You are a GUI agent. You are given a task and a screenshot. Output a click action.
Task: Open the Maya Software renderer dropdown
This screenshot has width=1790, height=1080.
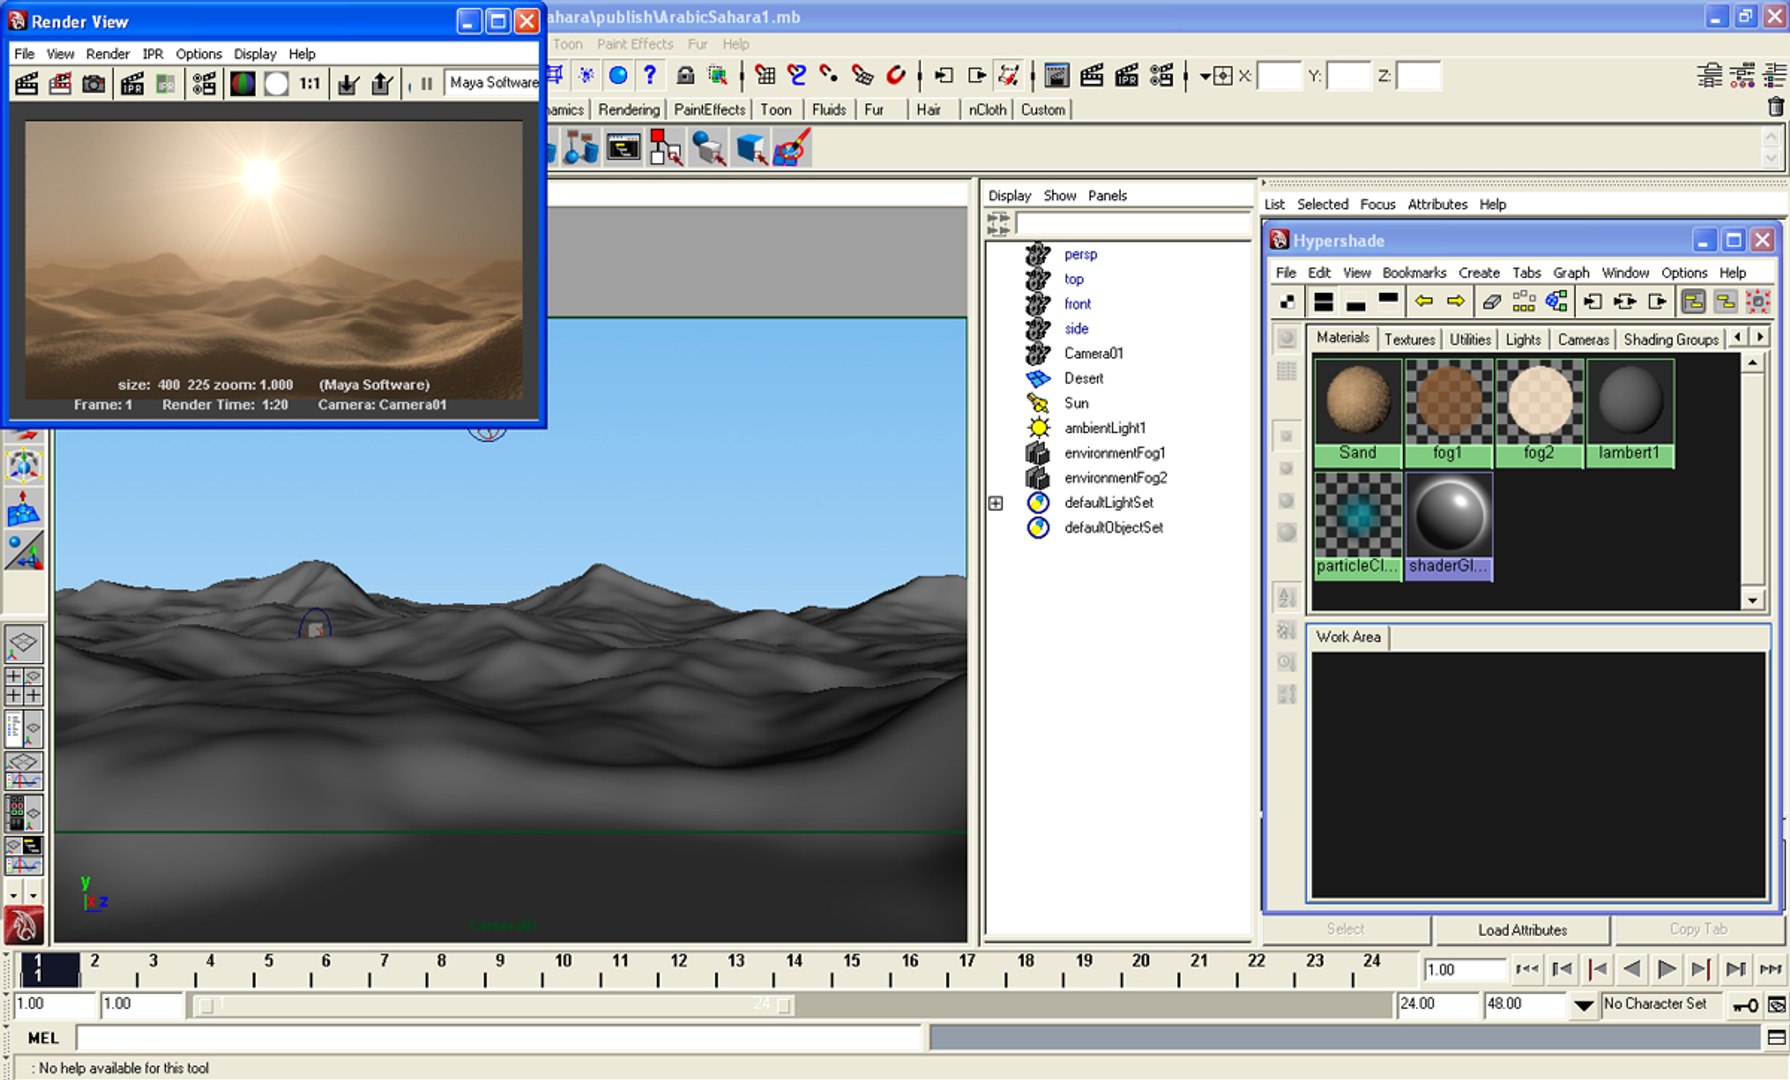click(493, 83)
